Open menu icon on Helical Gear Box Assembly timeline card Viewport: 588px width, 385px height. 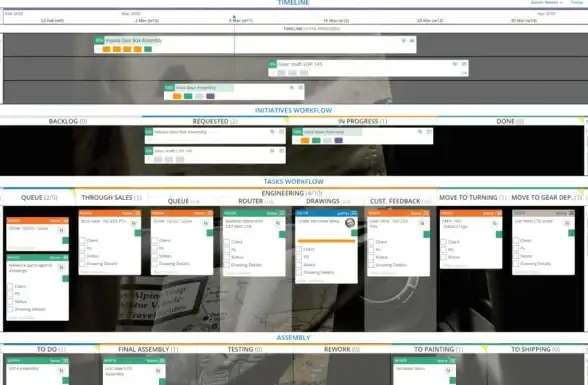412,40
